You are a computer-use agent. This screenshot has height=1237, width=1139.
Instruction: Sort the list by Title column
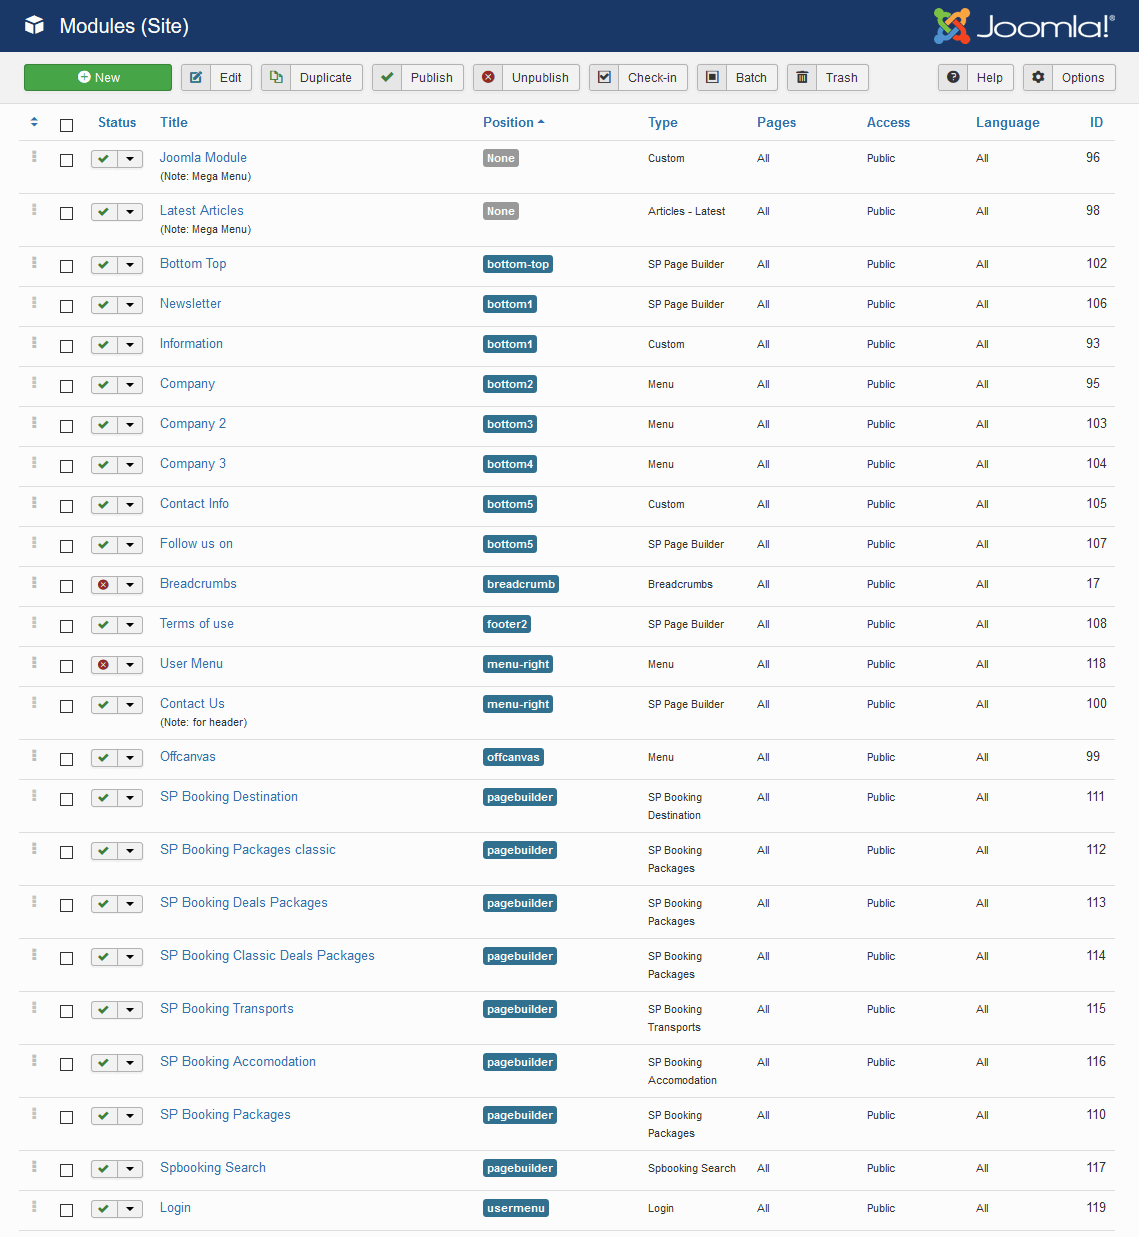tap(174, 122)
